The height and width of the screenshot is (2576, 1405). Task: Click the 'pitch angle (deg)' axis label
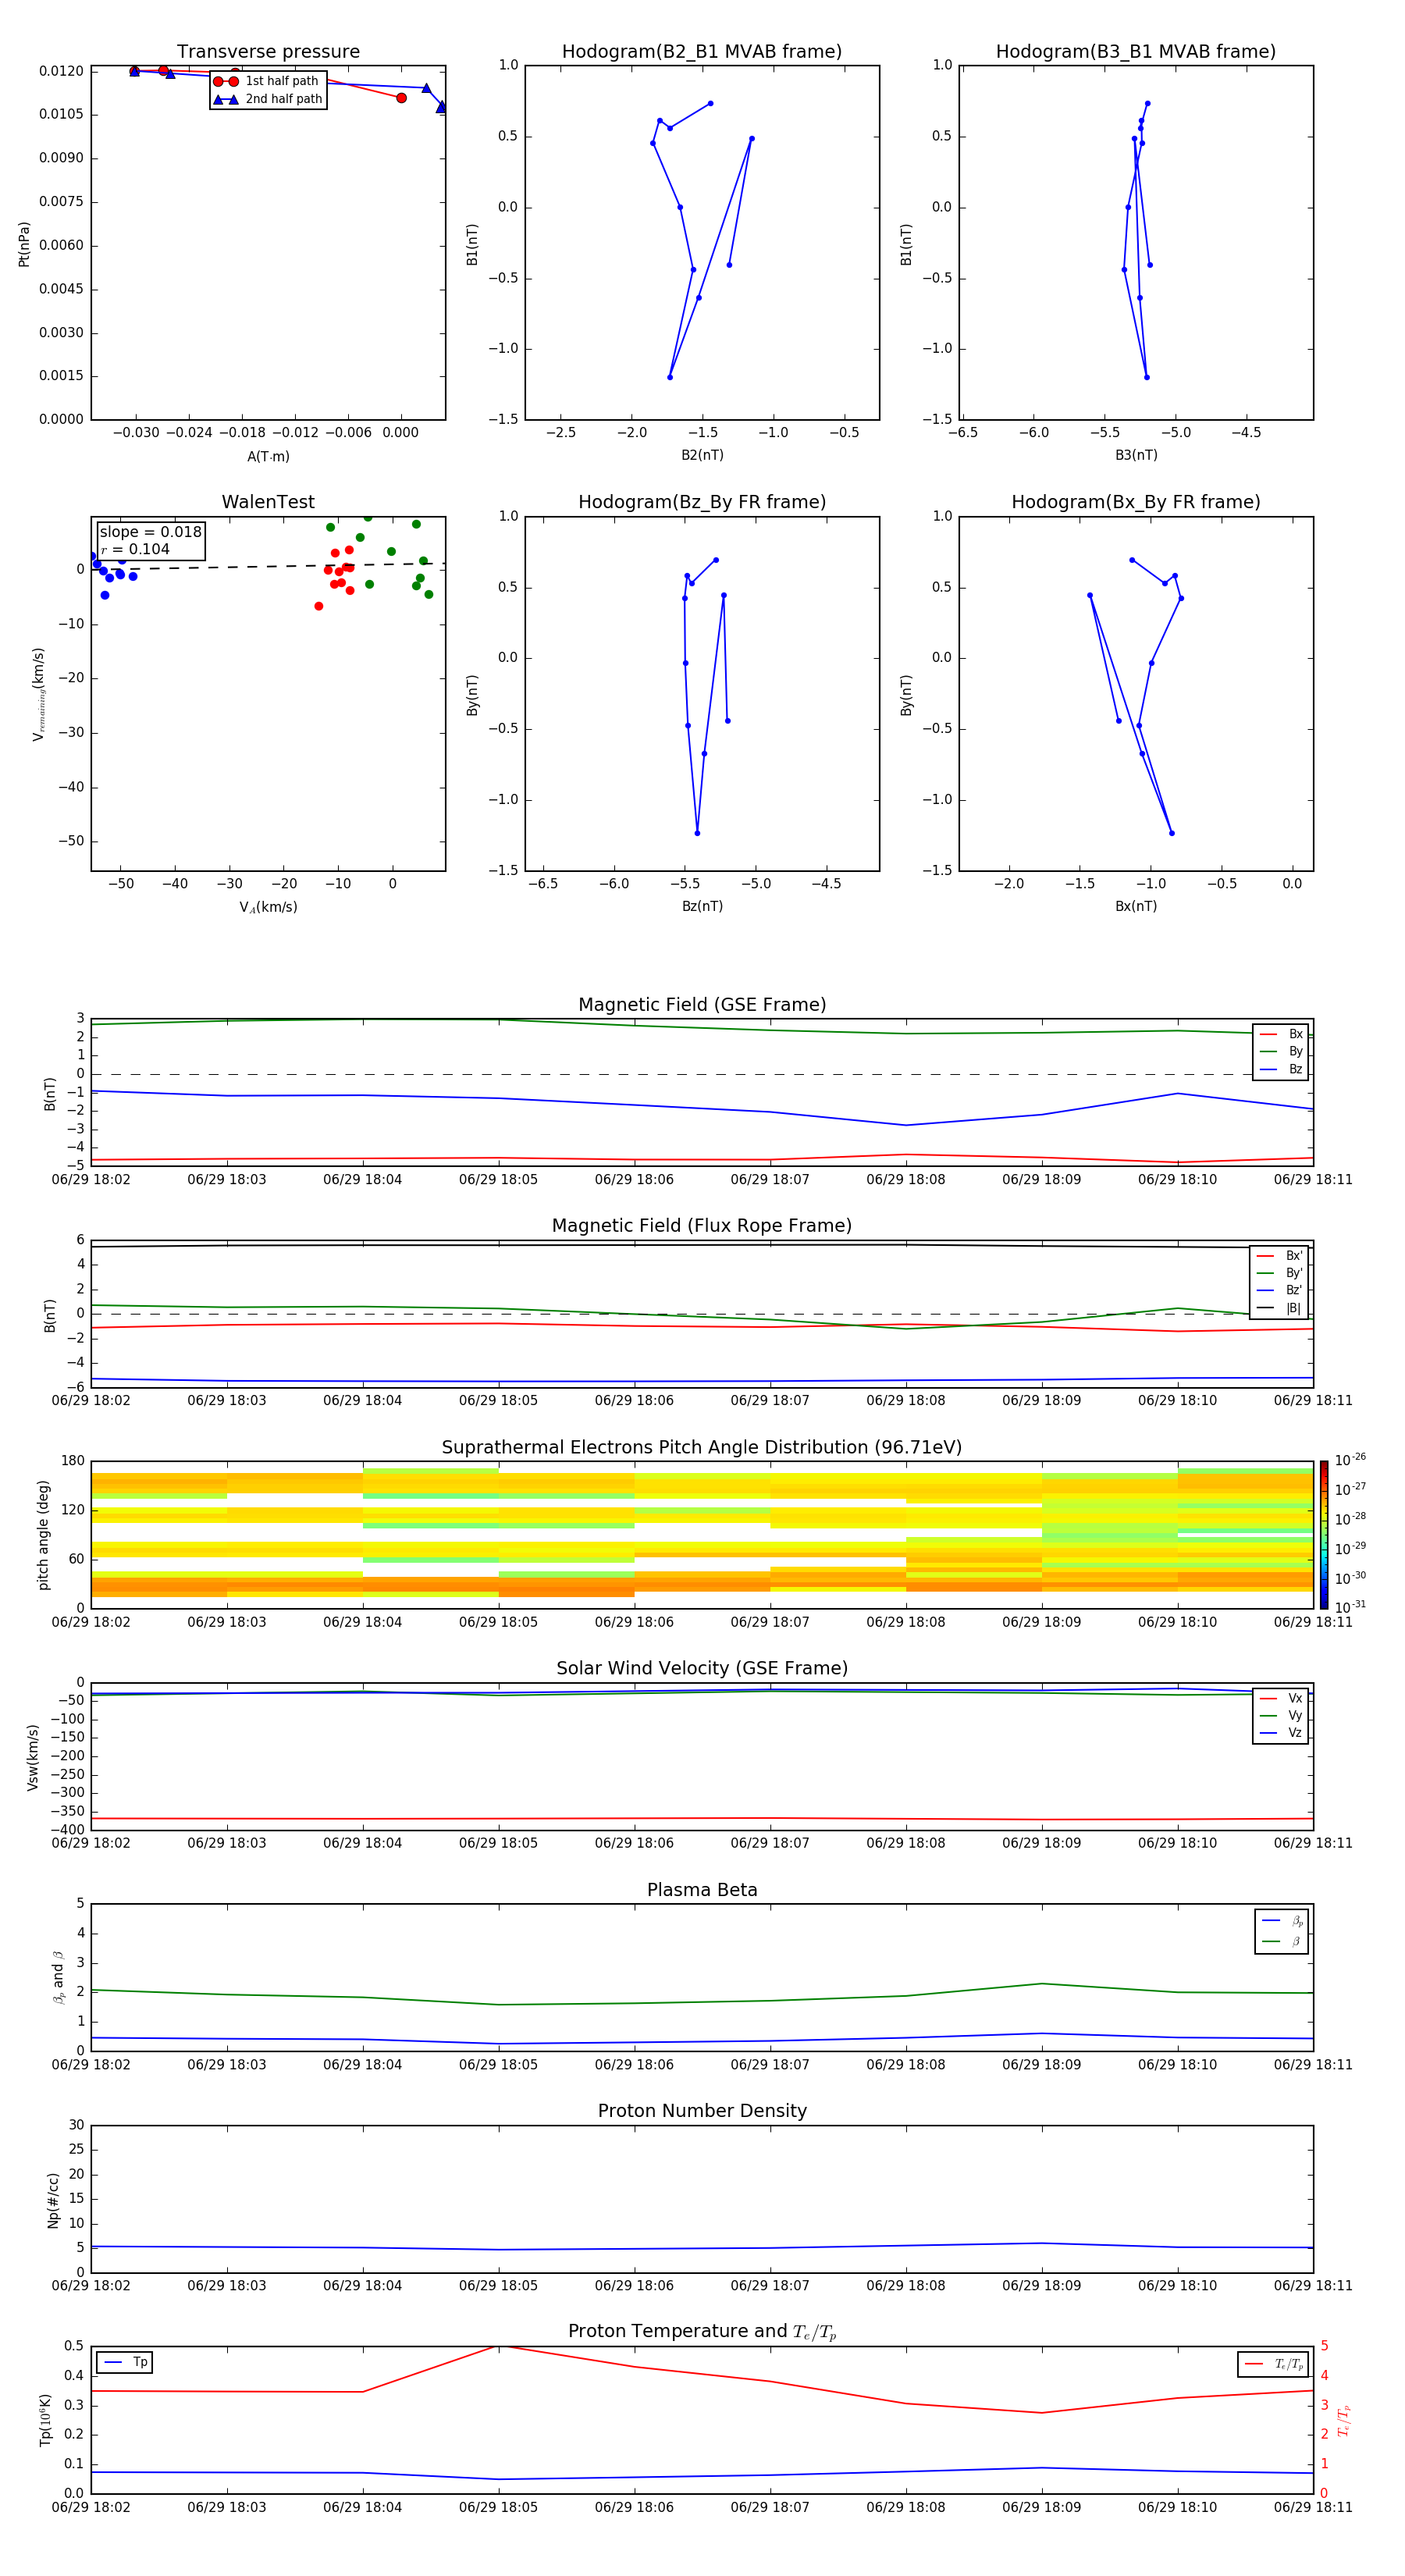click(43, 1535)
